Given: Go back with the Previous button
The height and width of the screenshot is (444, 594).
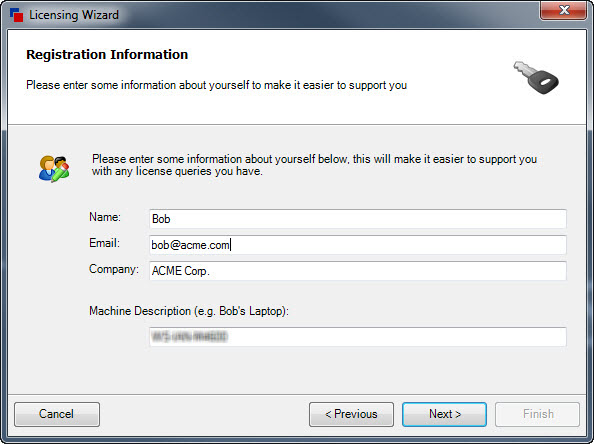Looking at the screenshot, I should coord(351,414).
